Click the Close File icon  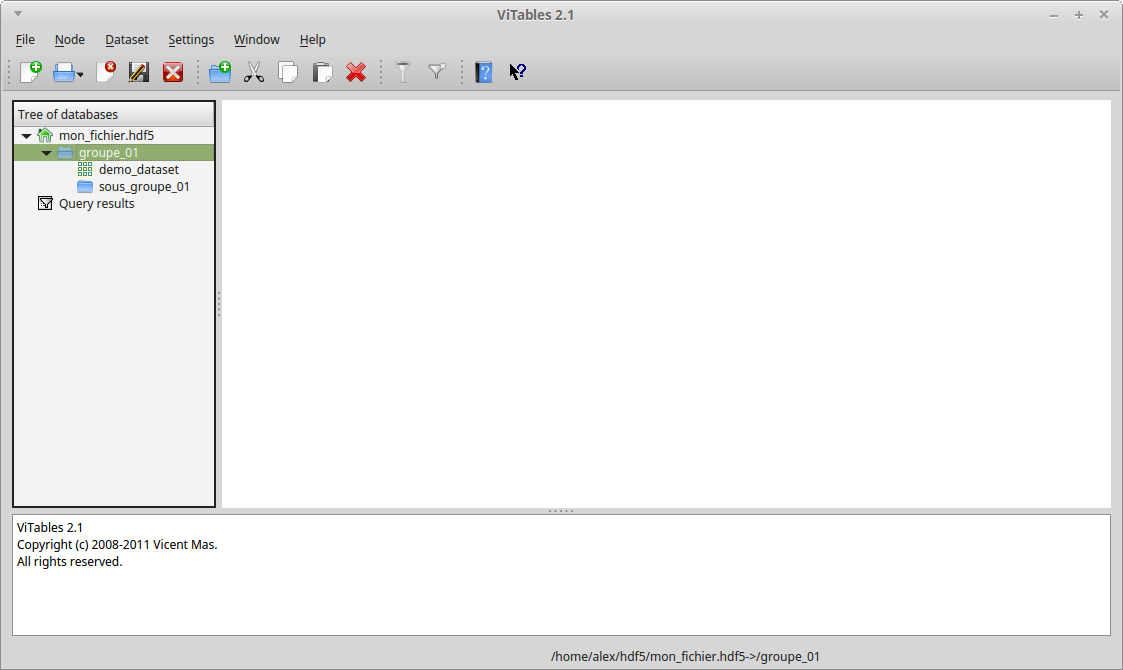click(x=105, y=72)
